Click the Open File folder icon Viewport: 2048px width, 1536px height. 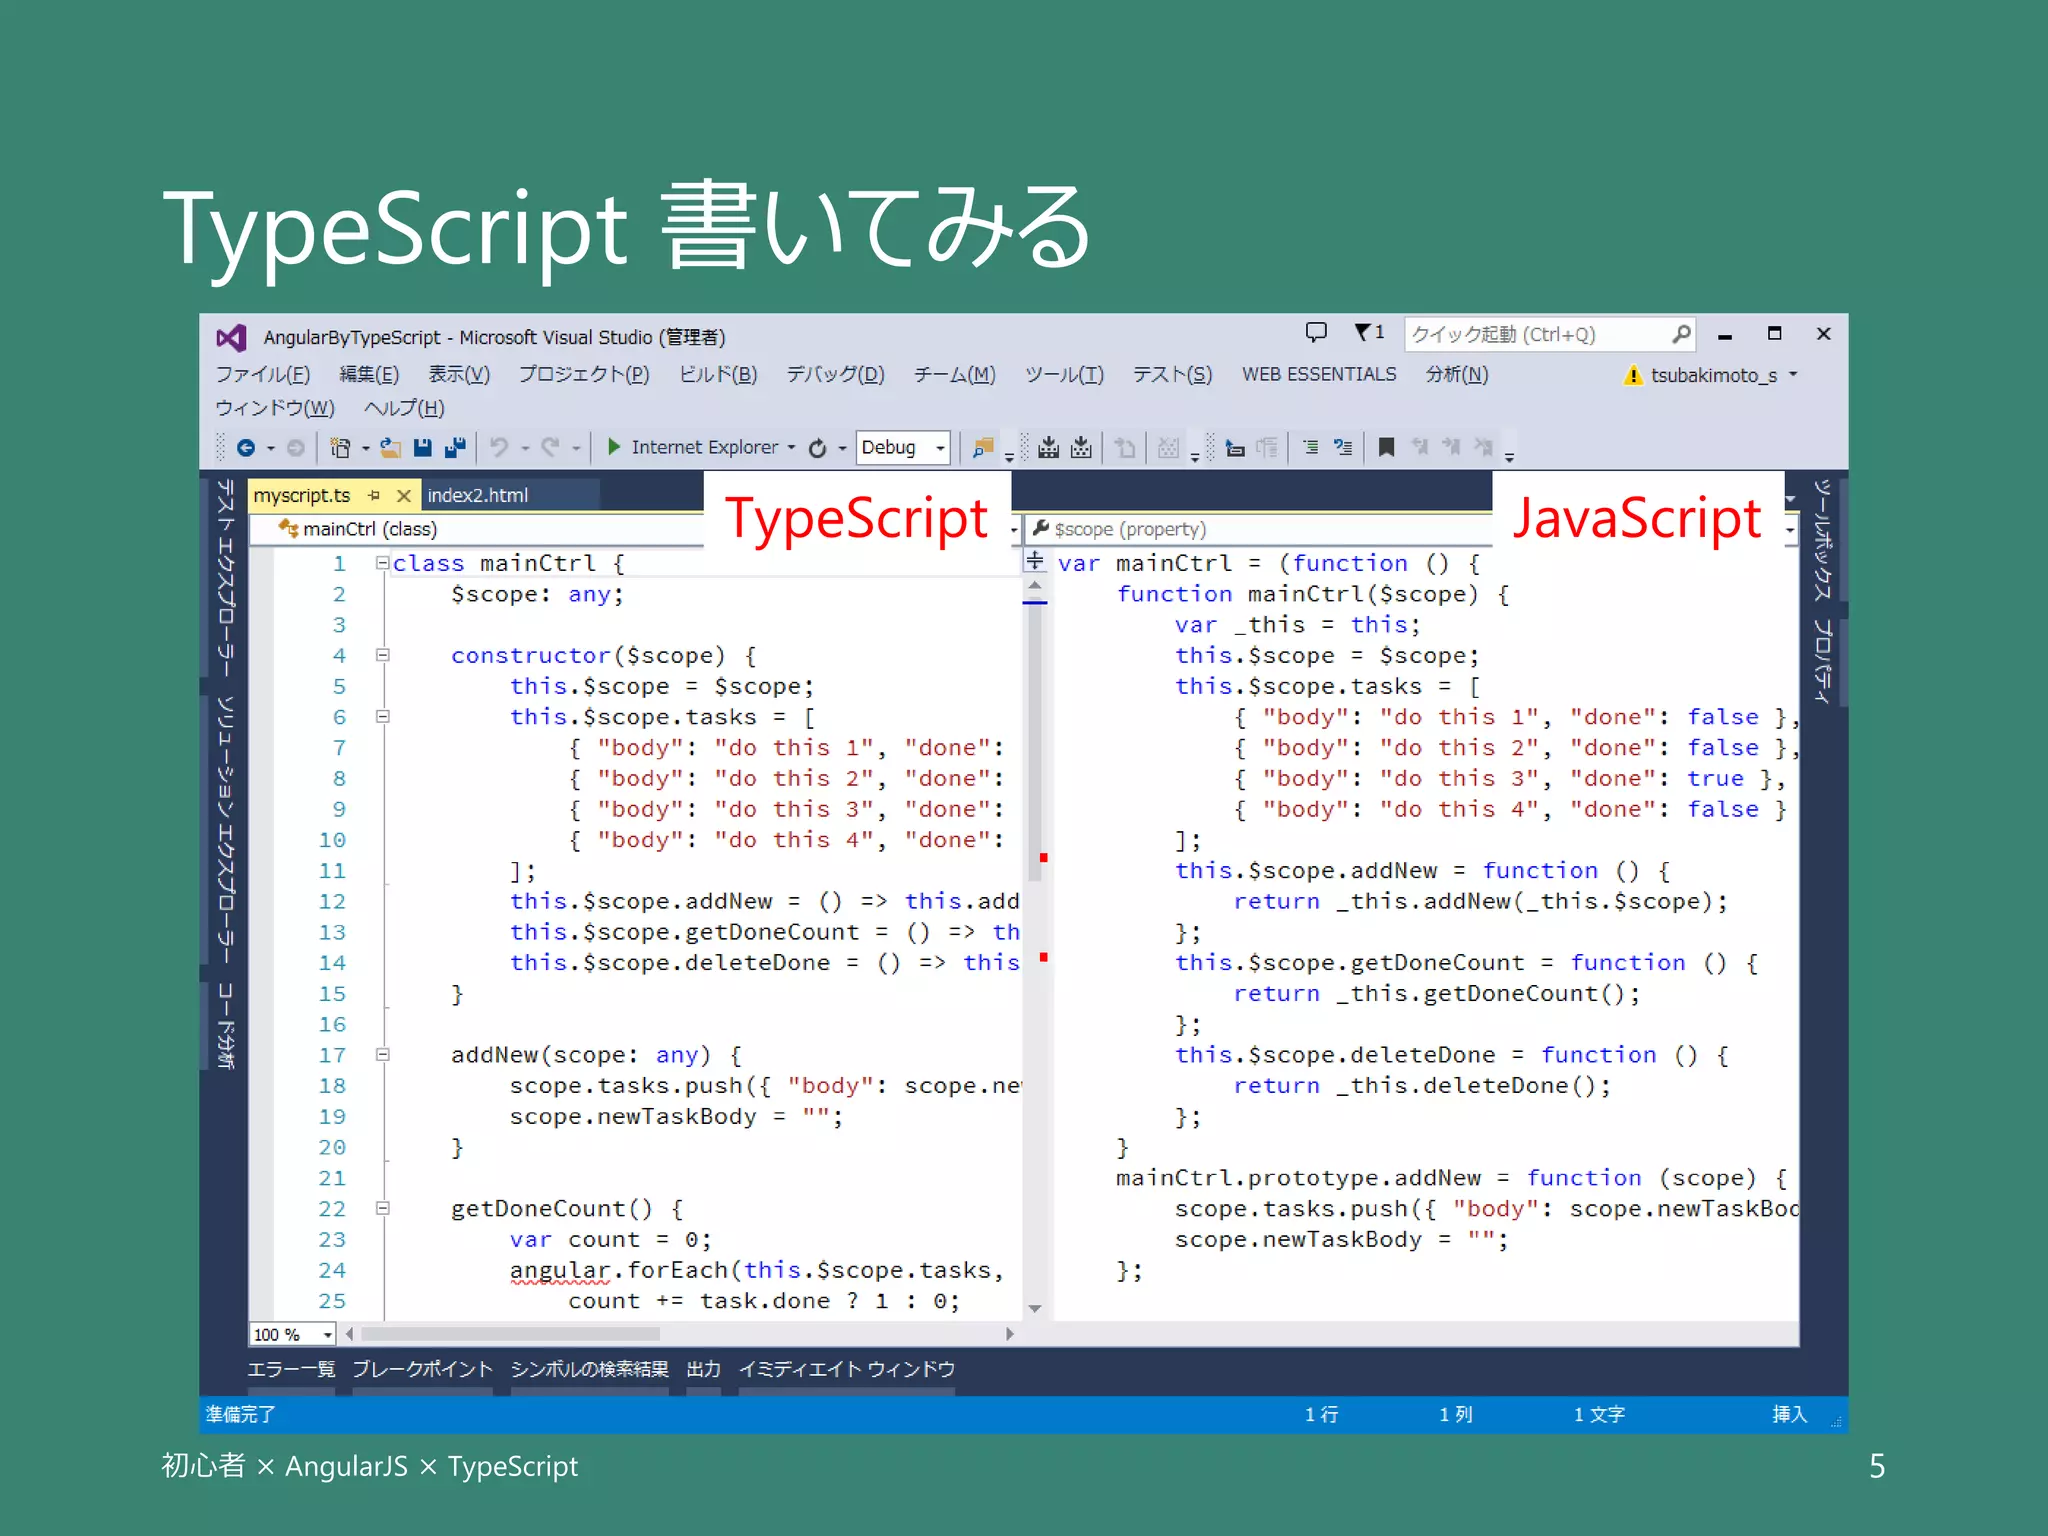tap(391, 448)
